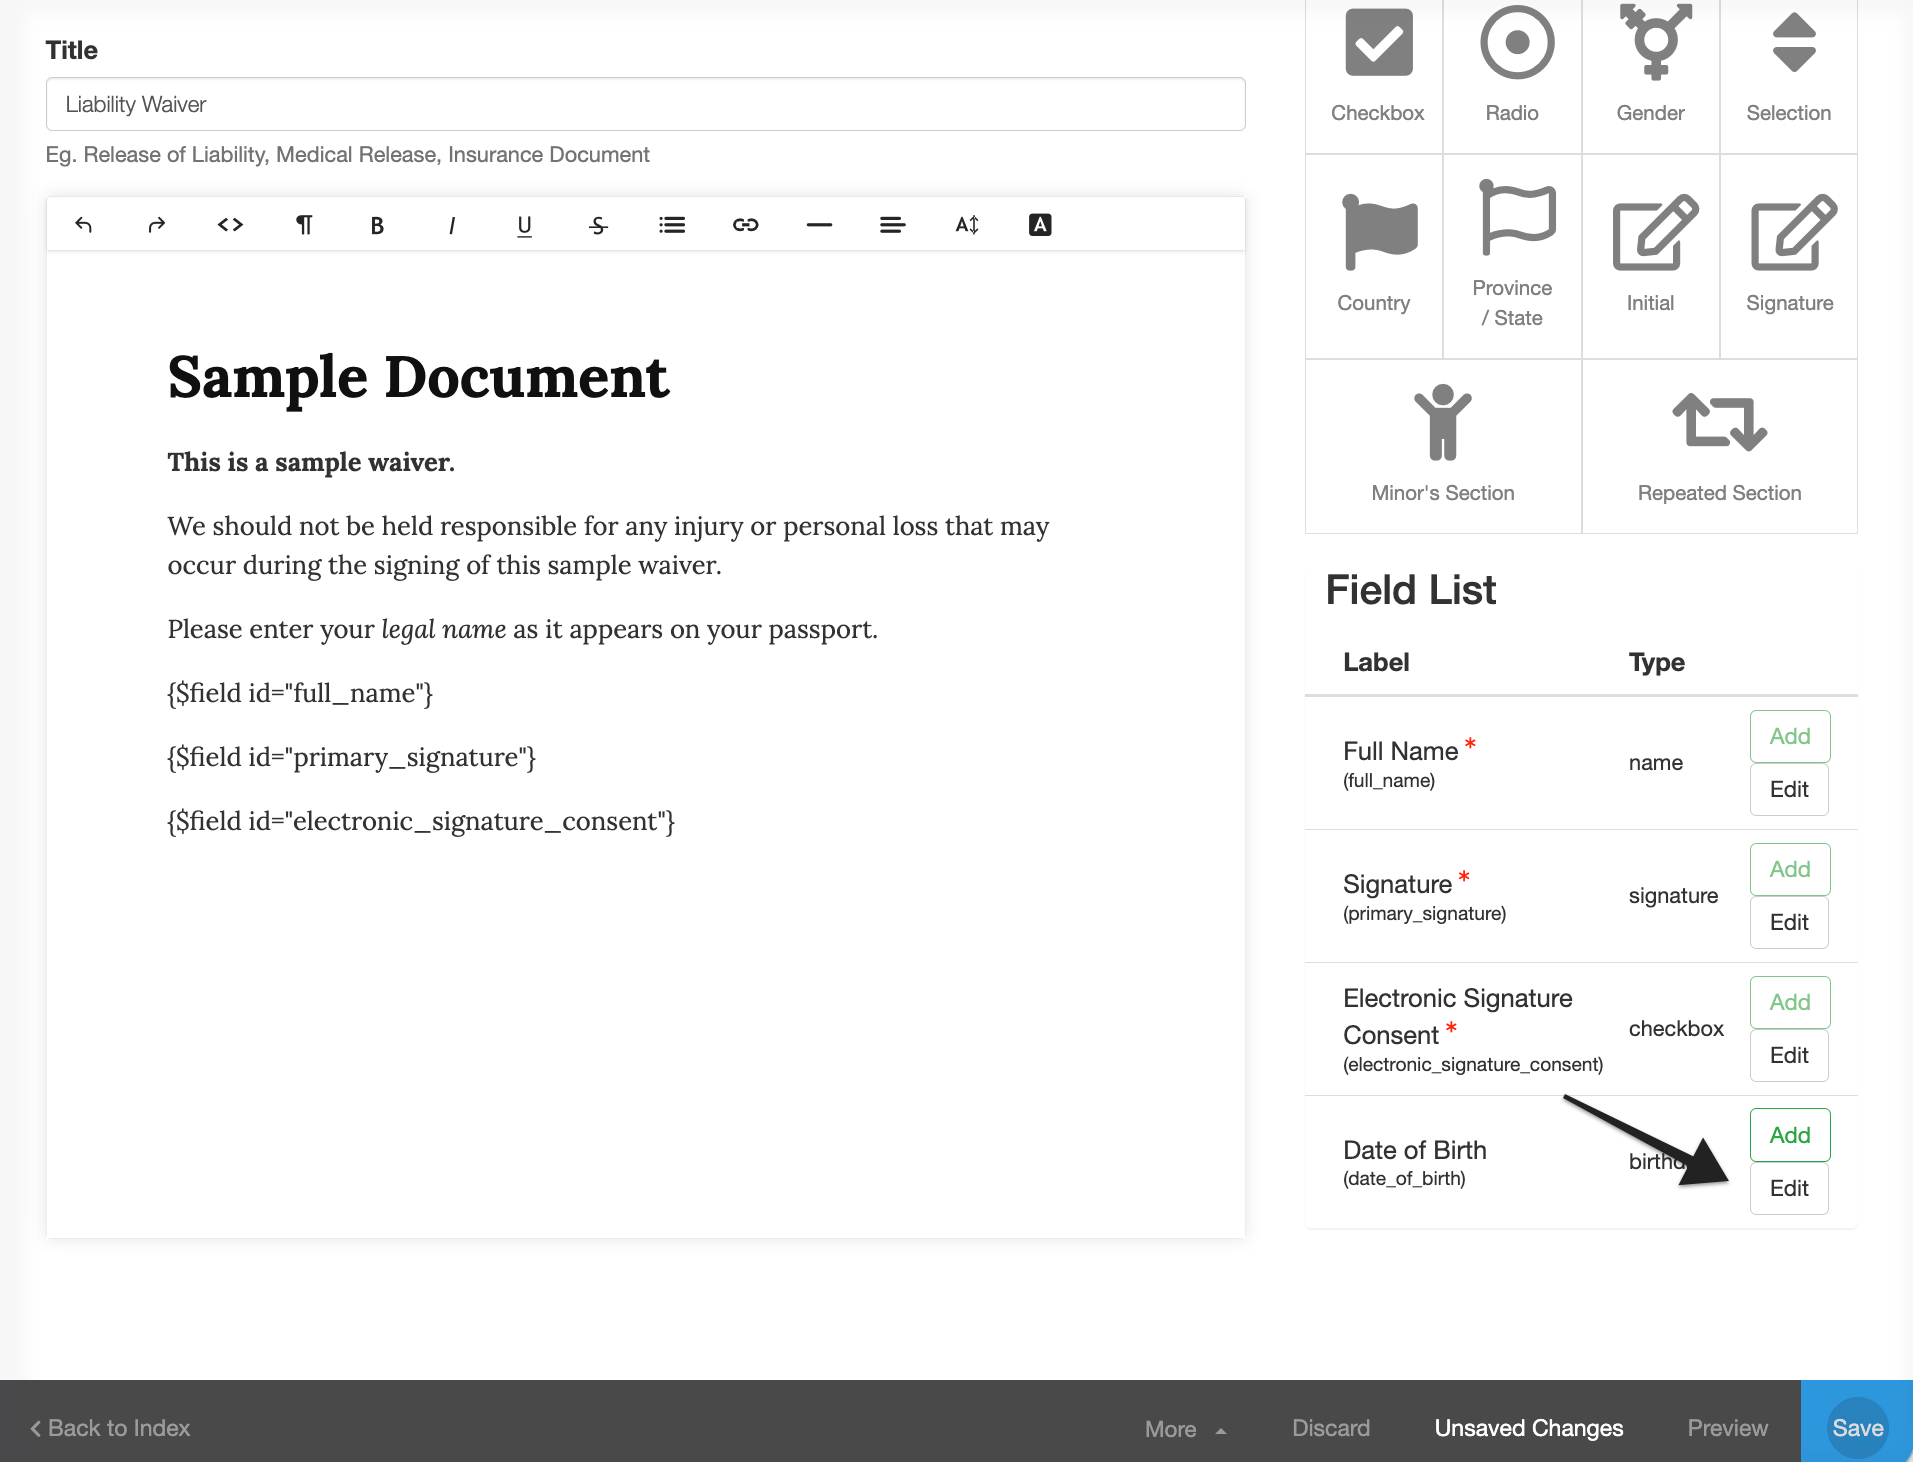This screenshot has width=1913, height=1462.
Task: Click the electronic_signature_consent placeholder
Action: [421, 821]
